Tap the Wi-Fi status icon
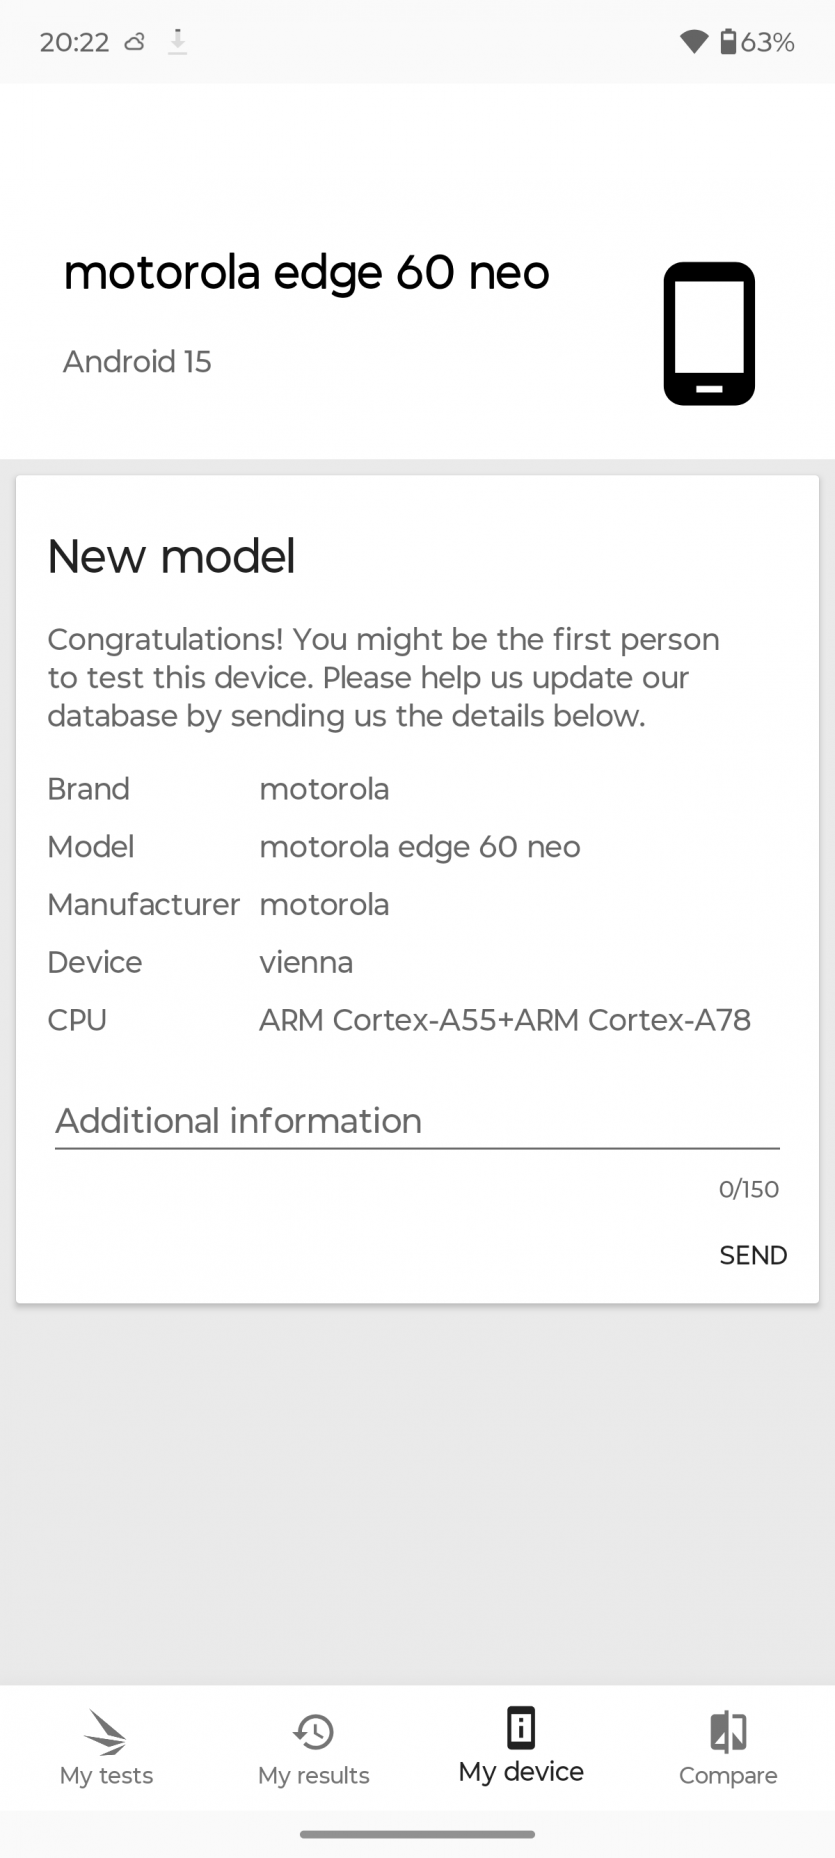The height and width of the screenshot is (1858, 835). (693, 42)
